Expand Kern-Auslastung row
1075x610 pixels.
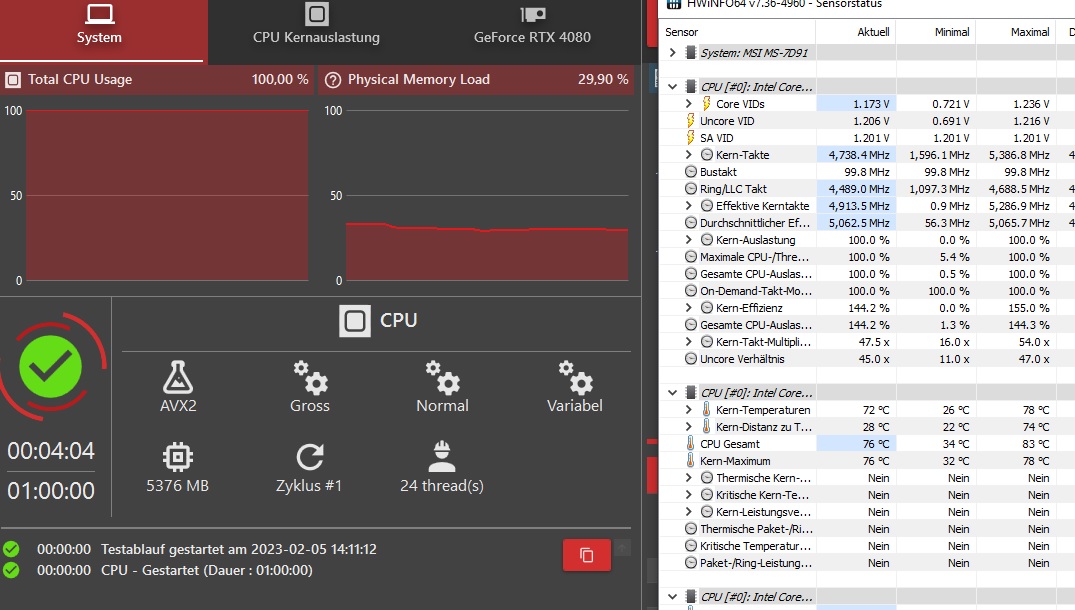point(689,240)
